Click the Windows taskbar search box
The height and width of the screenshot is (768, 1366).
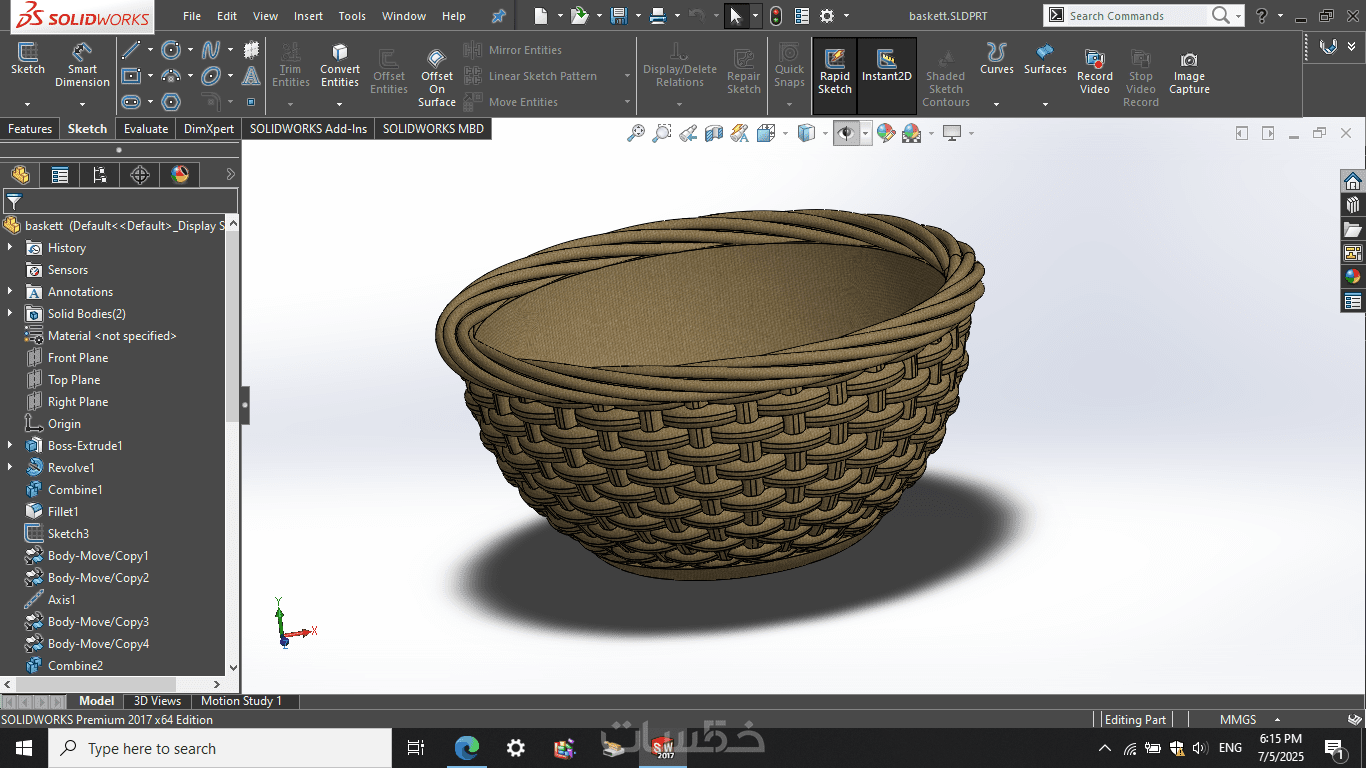click(x=219, y=748)
